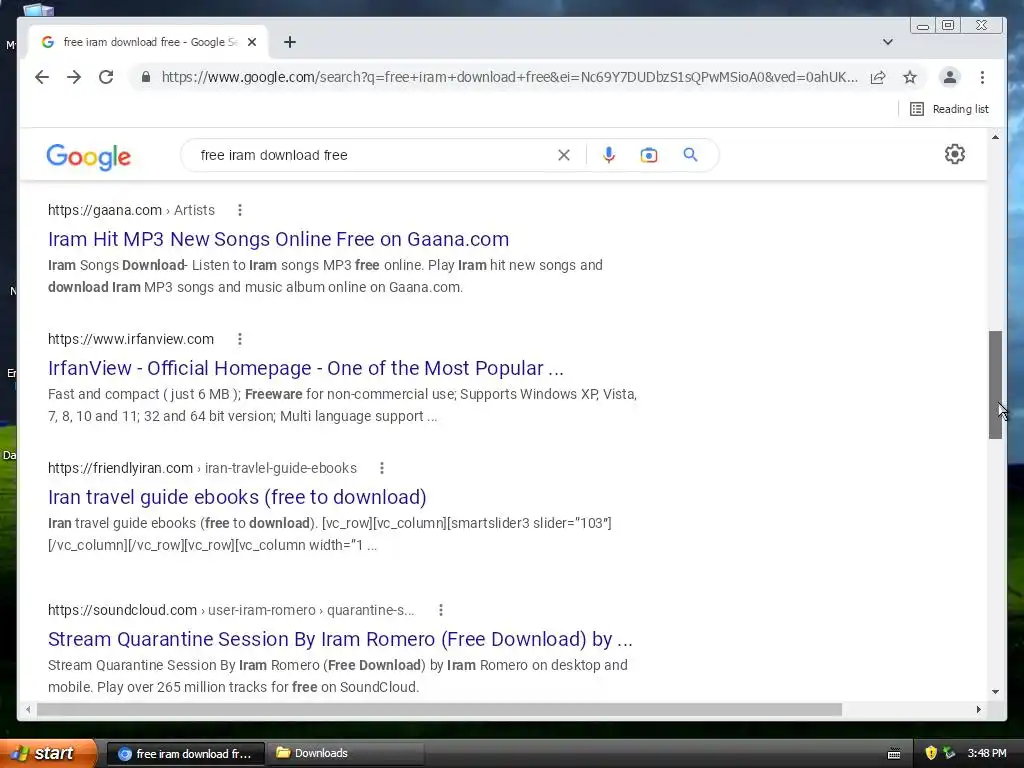Click the scroll right arrow
Image resolution: width=1024 pixels, height=768 pixels.
pos(978,709)
